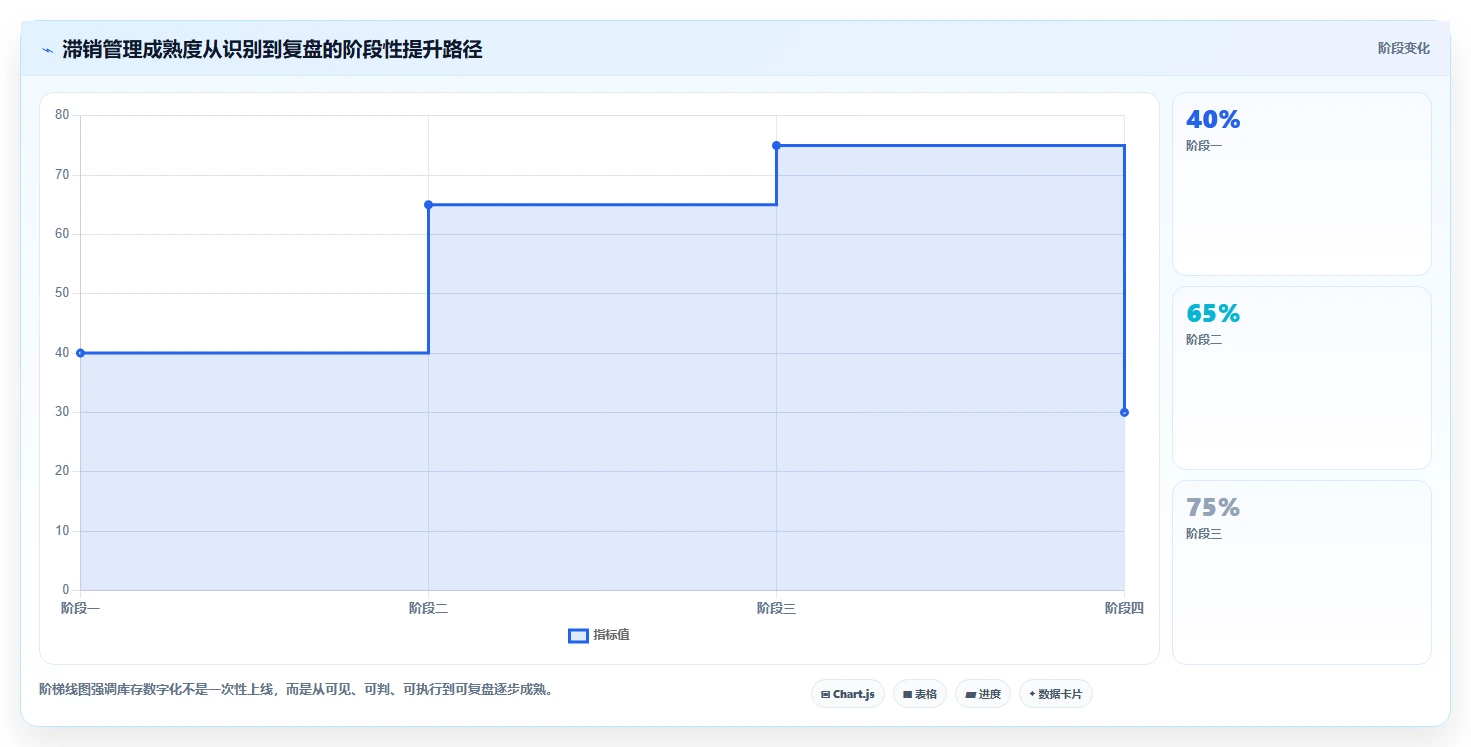Toggle the 指标值 legend item

click(x=599, y=635)
